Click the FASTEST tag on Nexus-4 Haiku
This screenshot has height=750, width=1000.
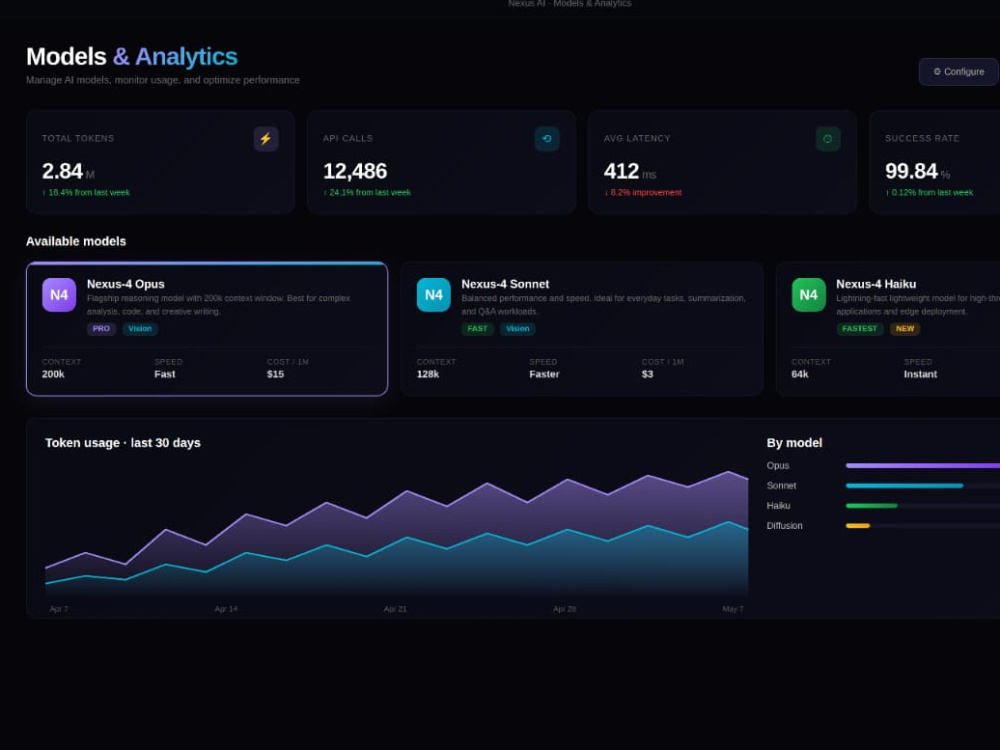coord(859,328)
